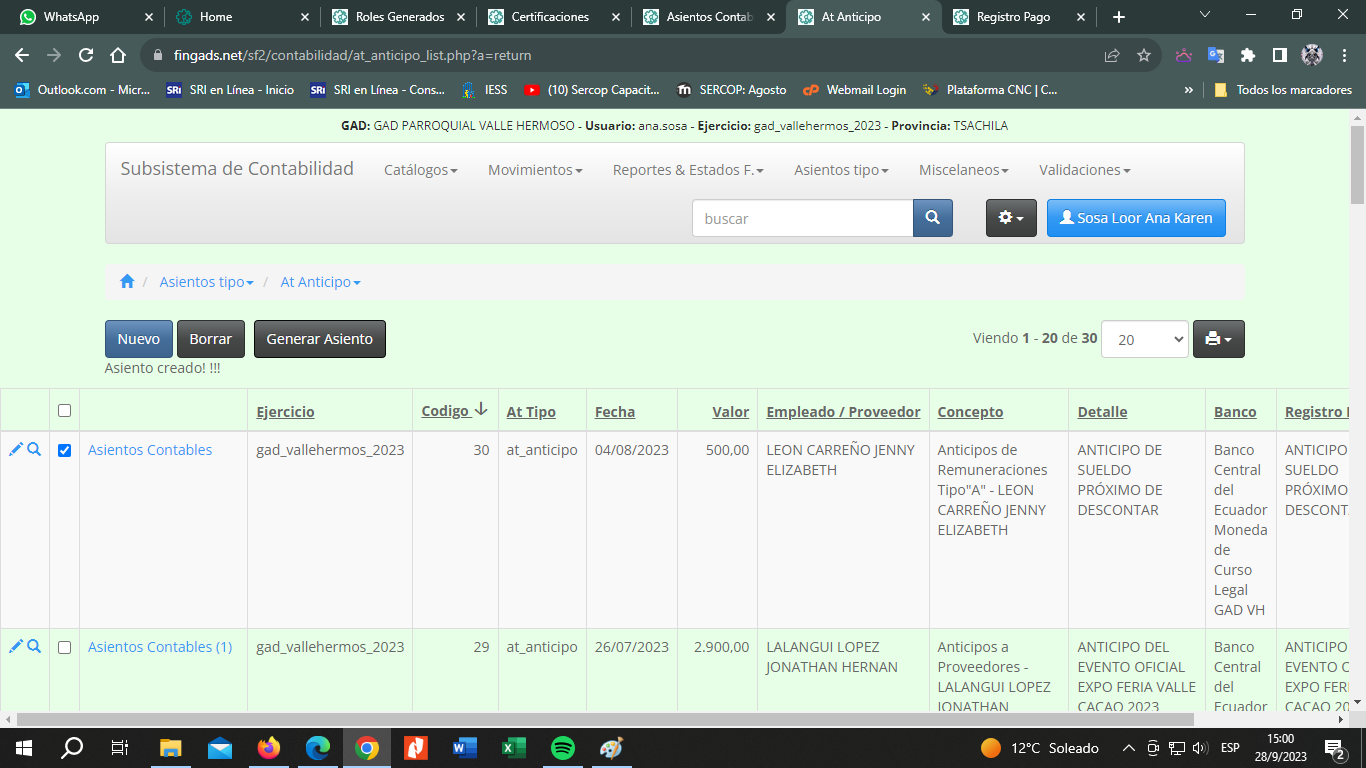This screenshot has height=768, width=1366.
Task: Edit record 30 with pencil icon
Action: tap(15, 450)
